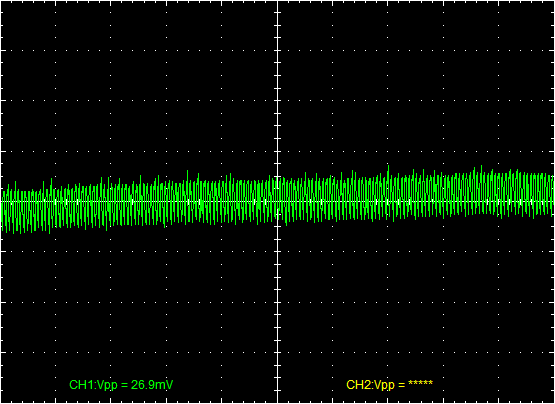555x404 pixels.
Task: Click the CH2 Vpp measurement readout
Action: (389, 385)
